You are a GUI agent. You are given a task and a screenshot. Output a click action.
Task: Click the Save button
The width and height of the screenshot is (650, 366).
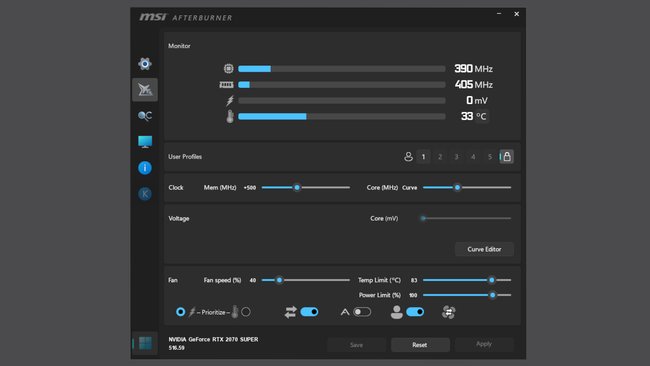(x=356, y=345)
